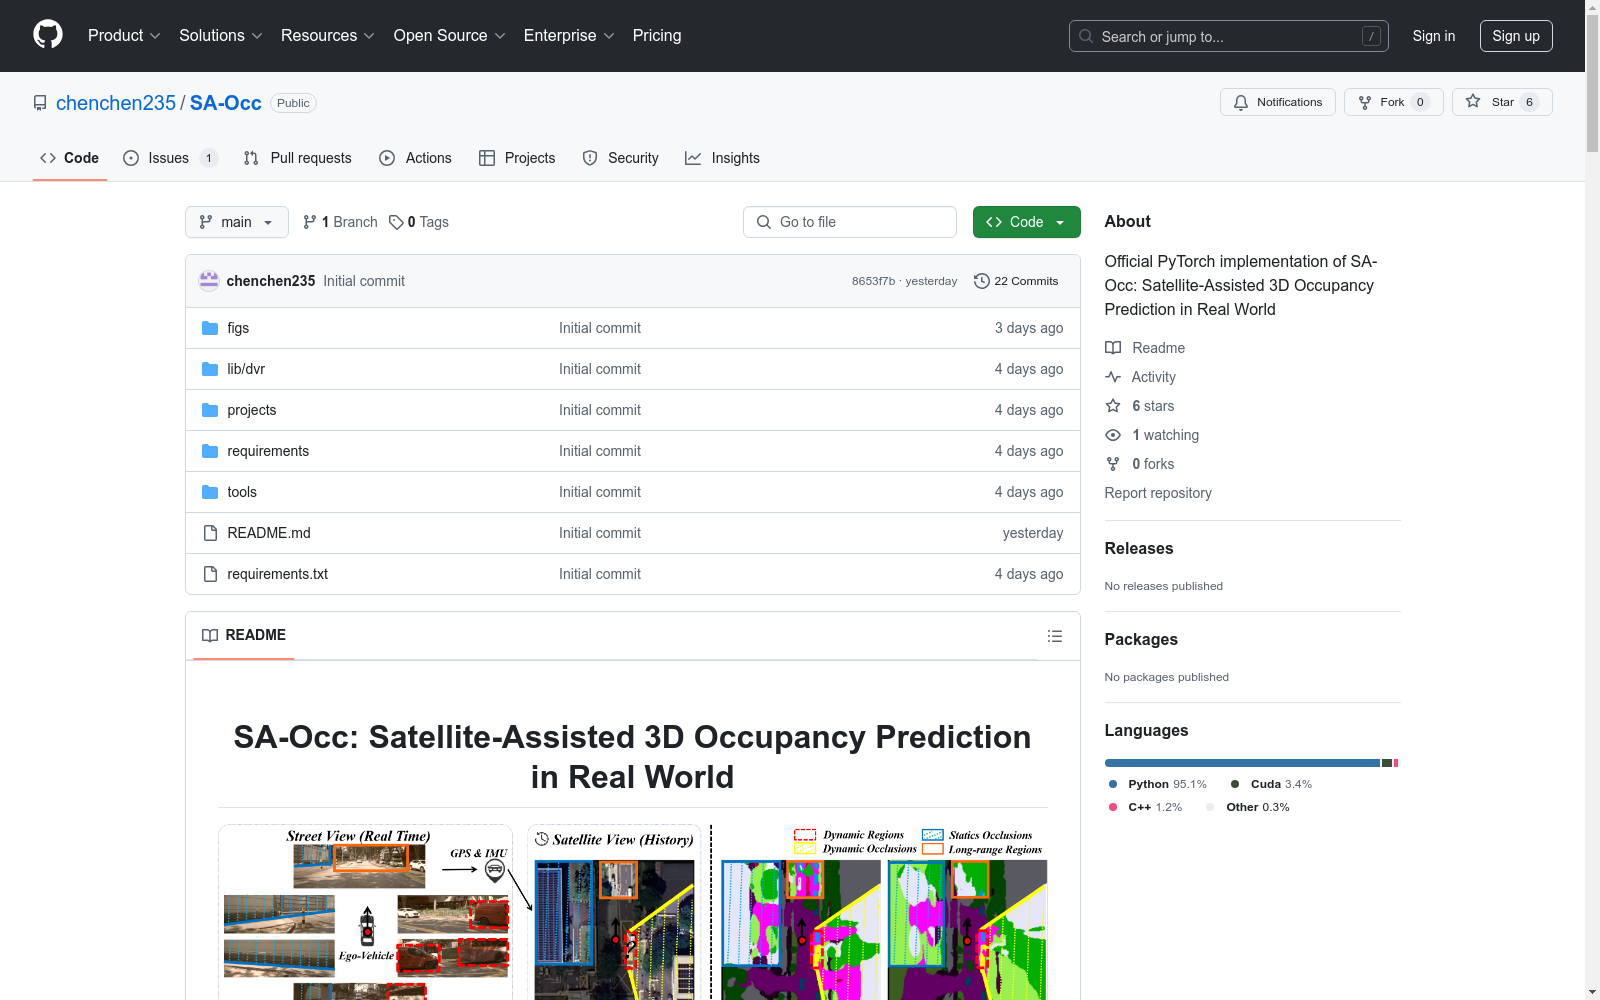The height and width of the screenshot is (1000, 1600).
Task: Click the fork icon beside Fork
Action: [x=1365, y=102]
